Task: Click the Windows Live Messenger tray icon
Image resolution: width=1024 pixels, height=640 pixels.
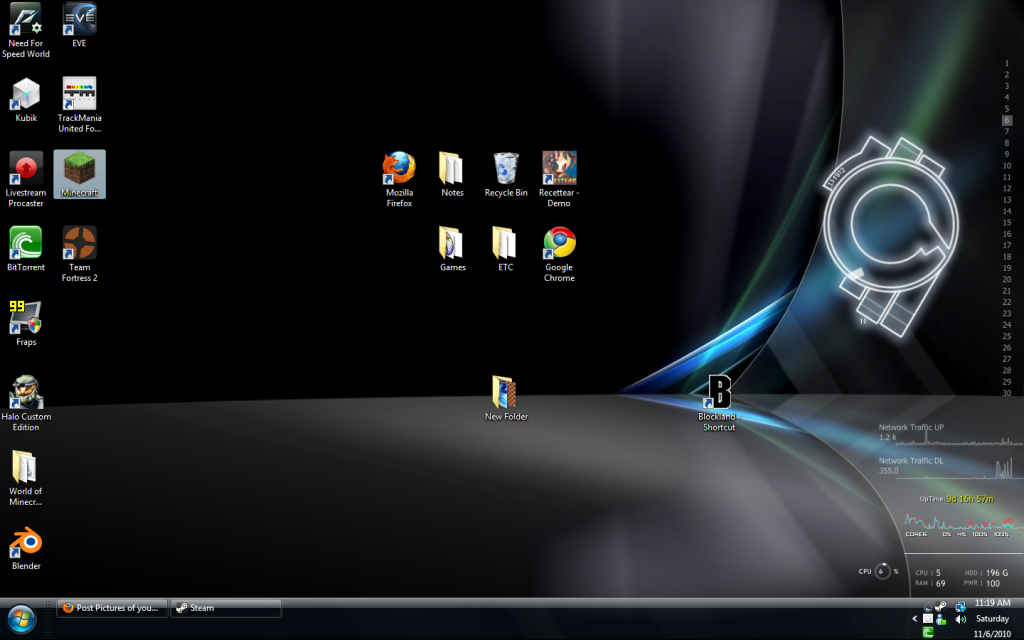Action: [941, 619]
